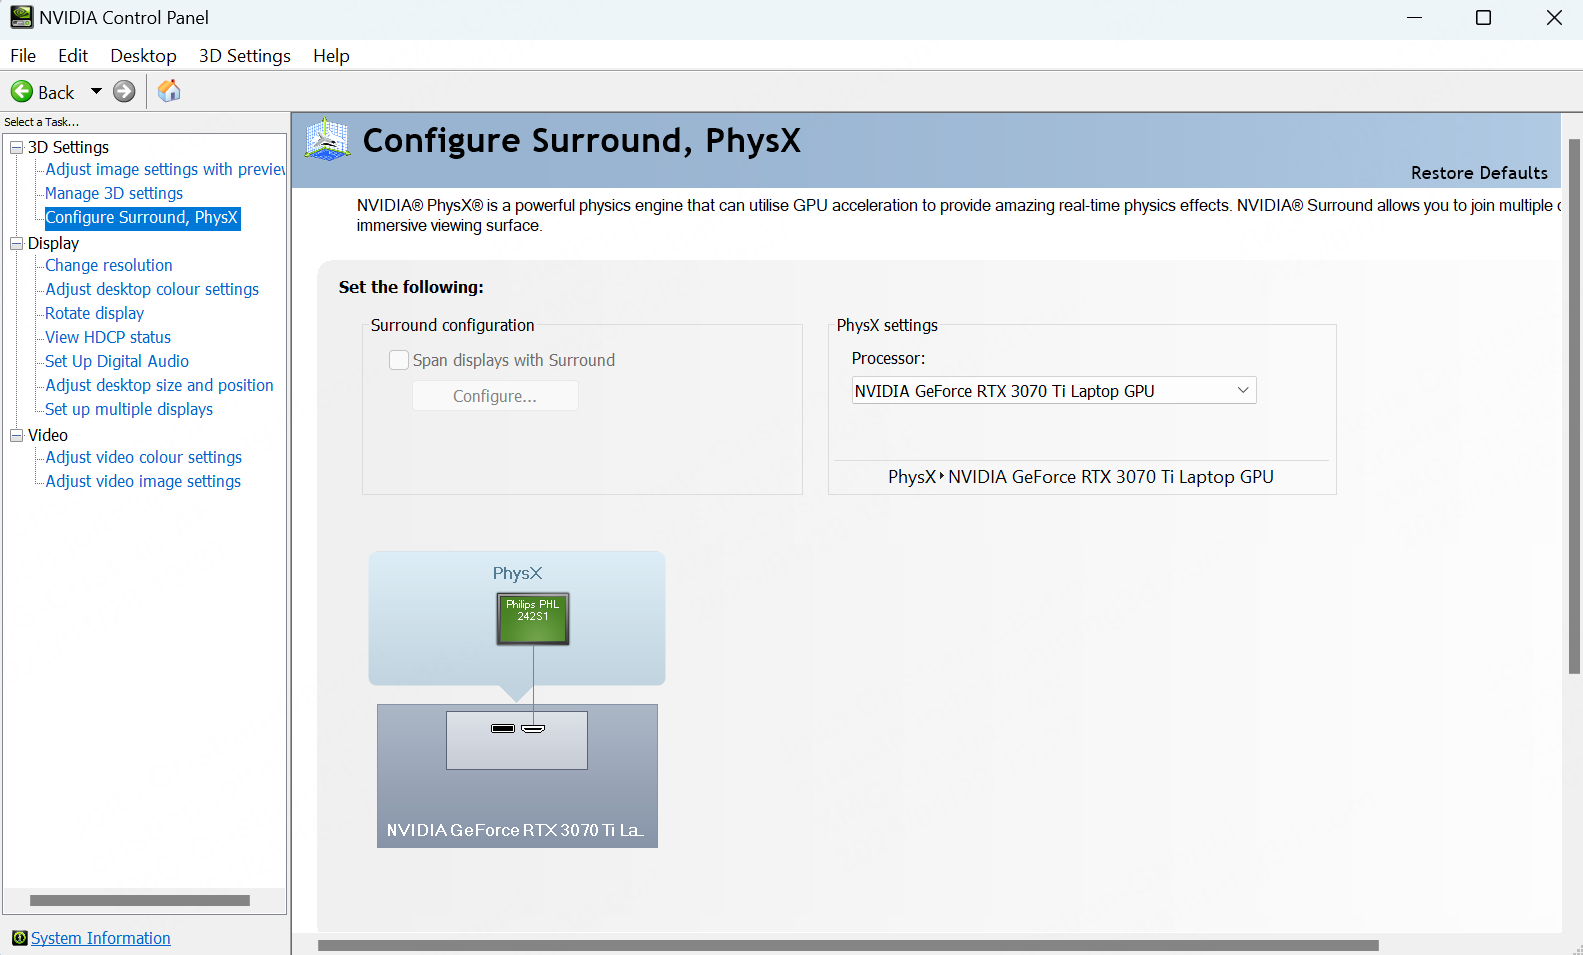Viewport: 1583px width, 955px height.
Task: Open Adjust desktop size and position
Action: [159, 385]
